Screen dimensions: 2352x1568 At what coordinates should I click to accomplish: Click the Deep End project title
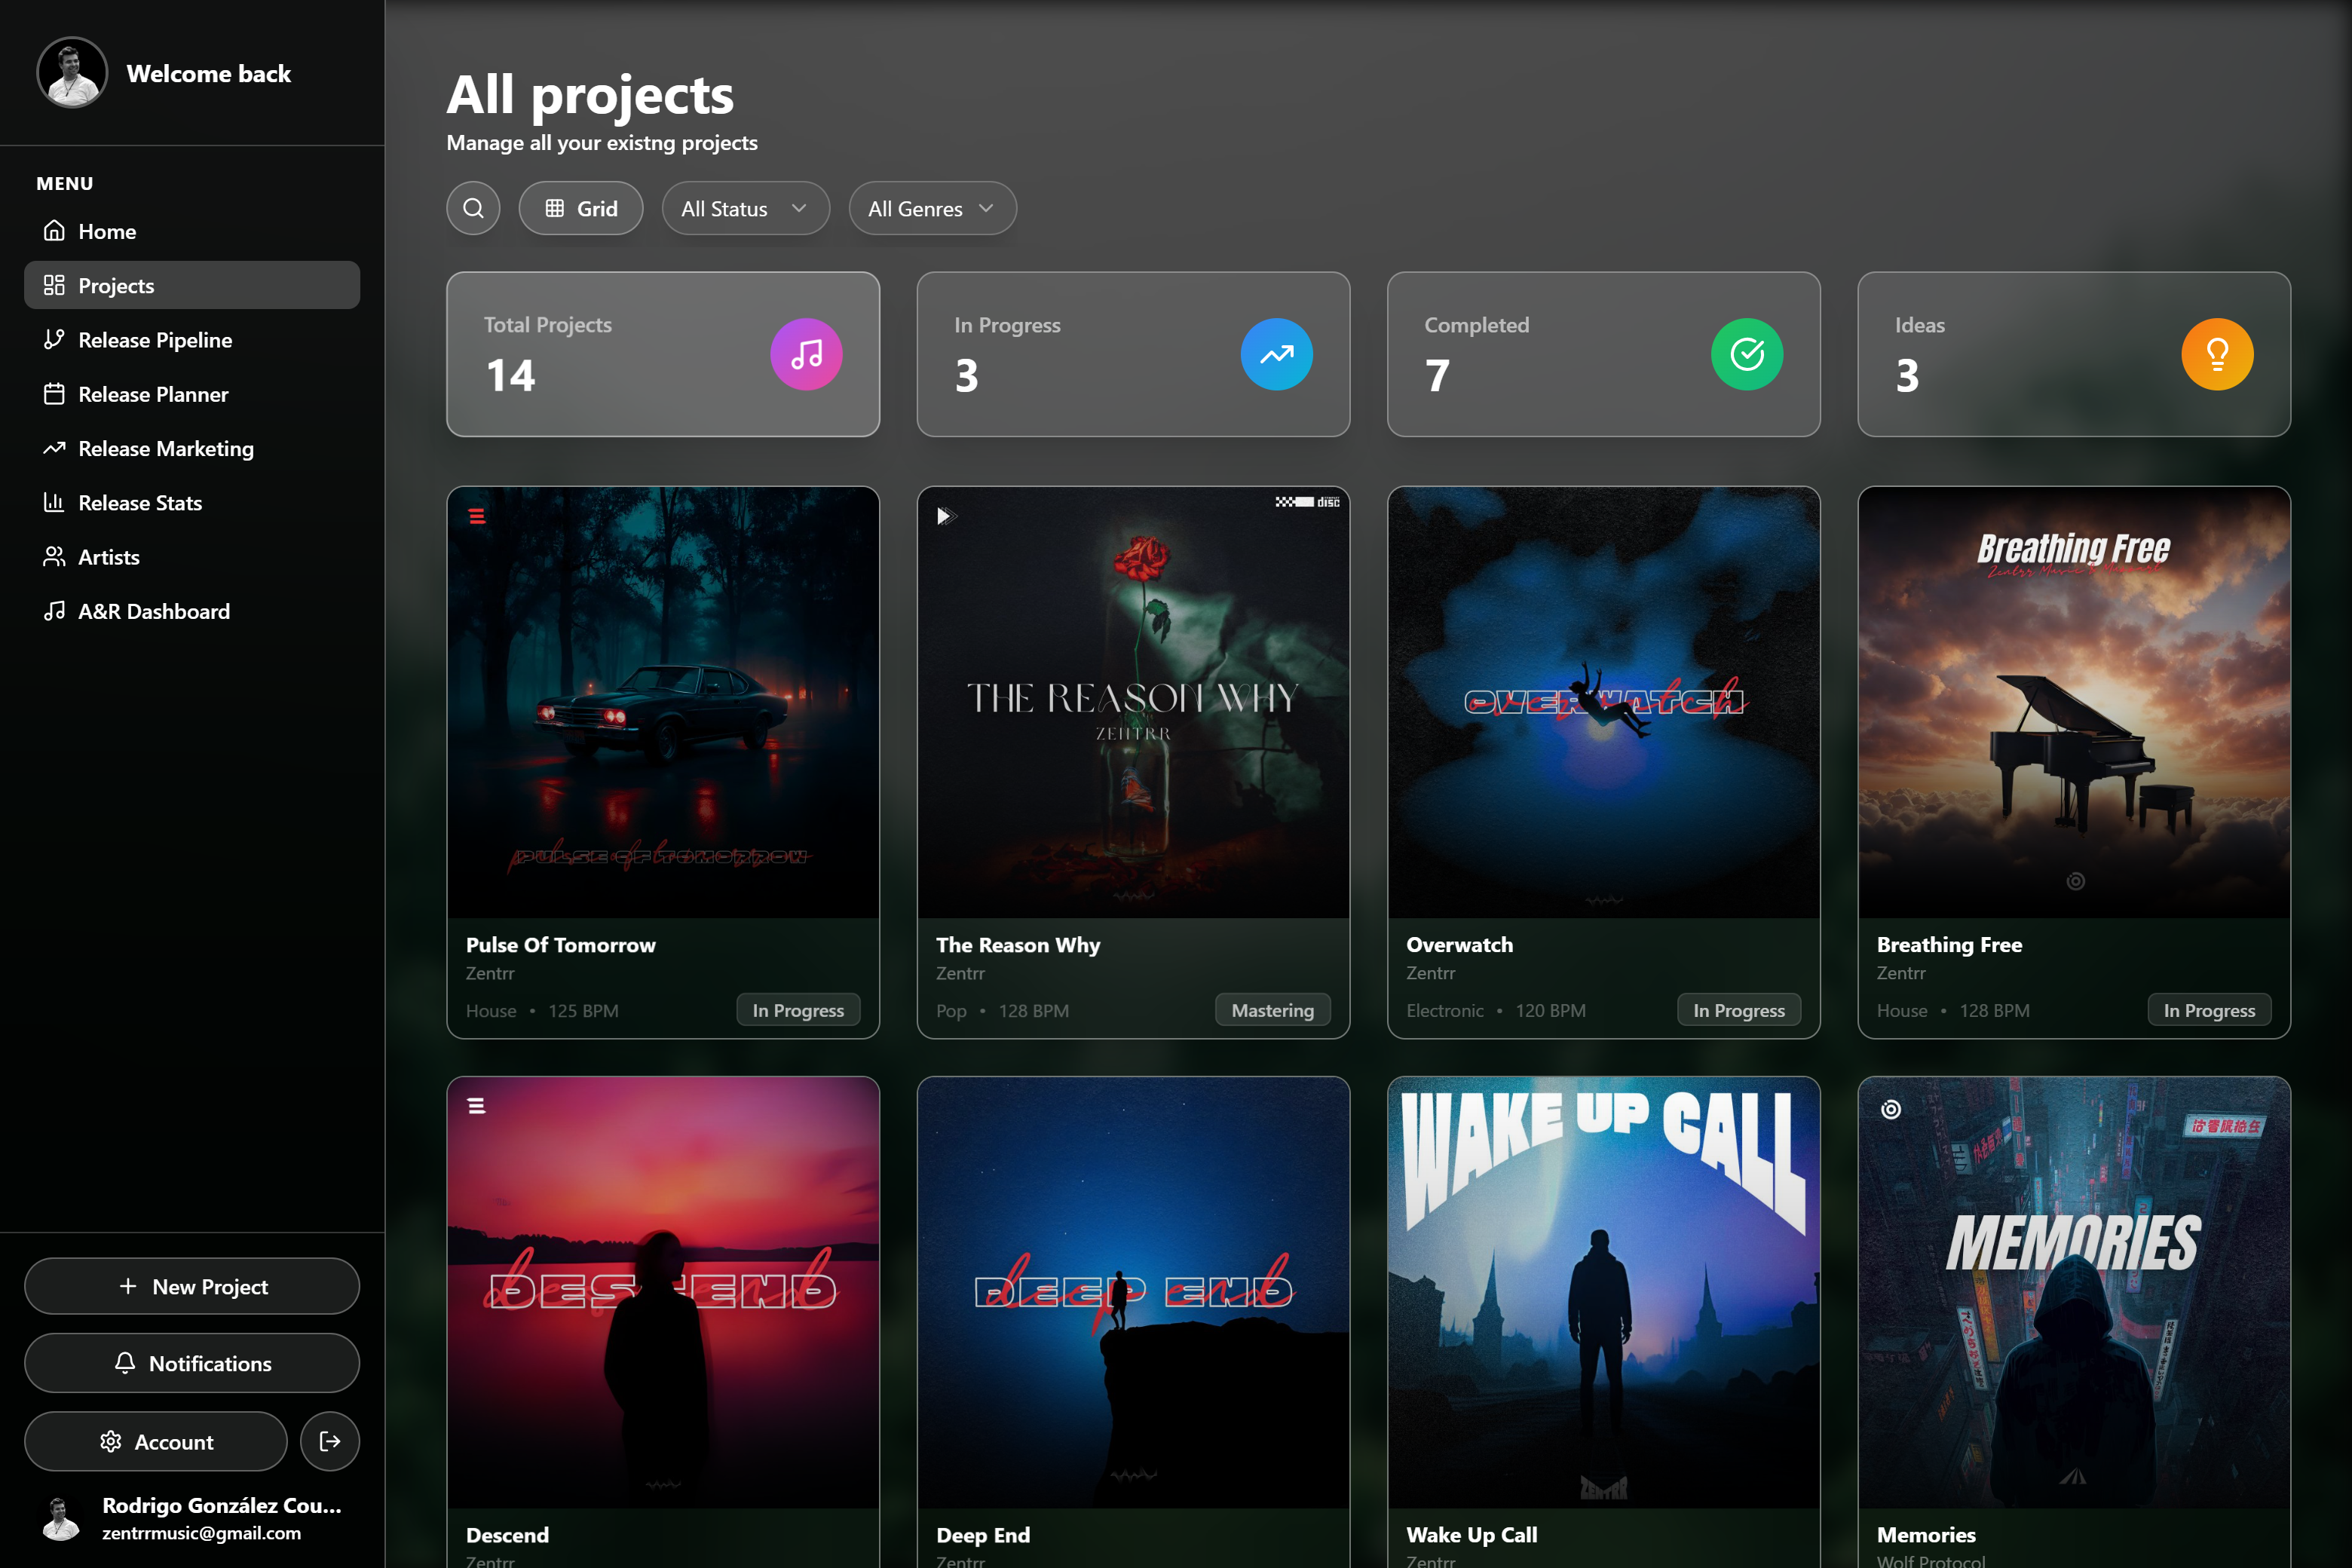(983, 1534)
